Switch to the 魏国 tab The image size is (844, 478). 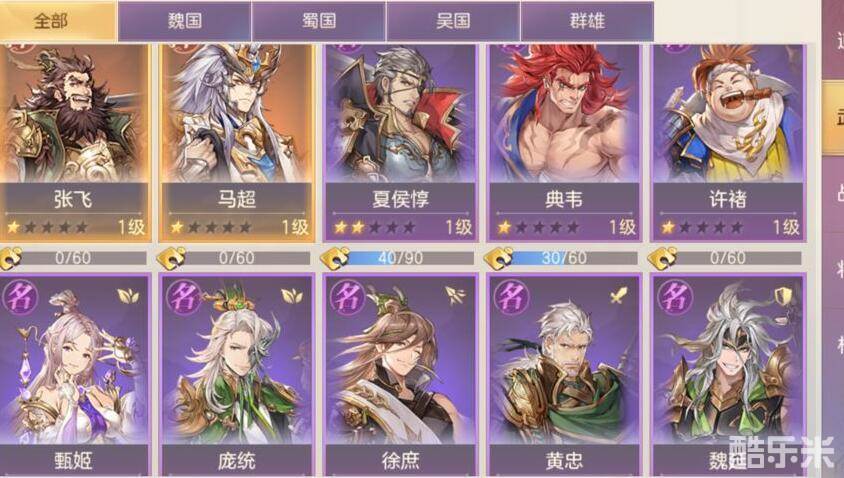click(185, 20)
